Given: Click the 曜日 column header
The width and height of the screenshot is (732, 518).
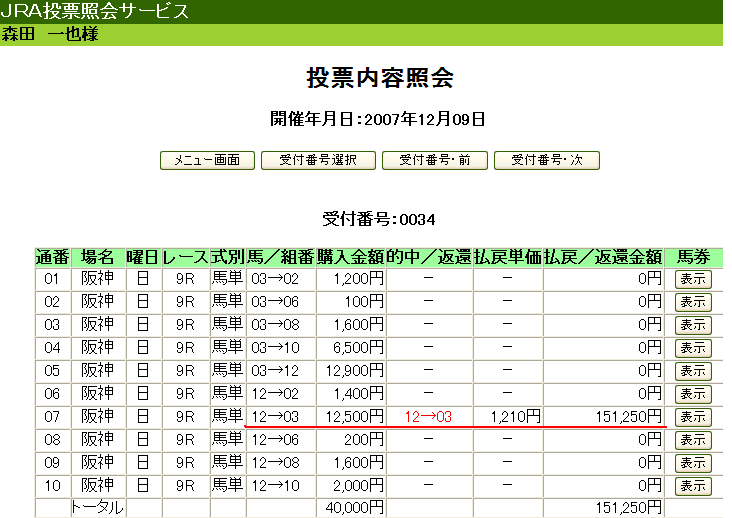Looking at the screenshot, I should click(x=143, y=258).
